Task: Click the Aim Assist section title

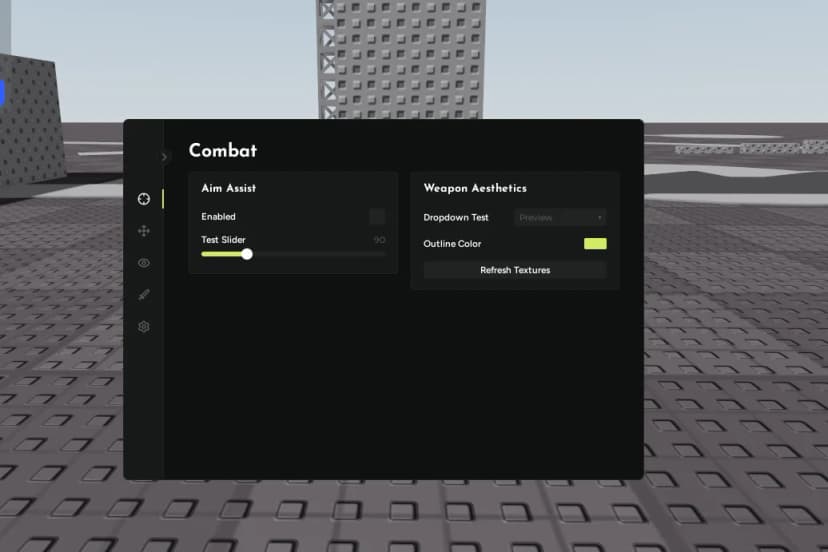Action: (228, 188)
